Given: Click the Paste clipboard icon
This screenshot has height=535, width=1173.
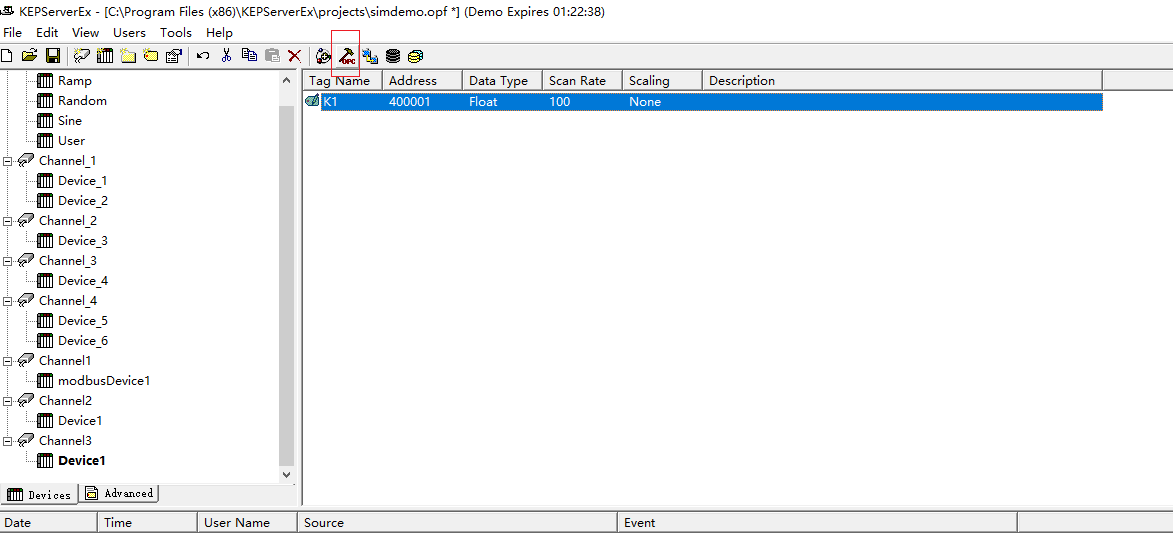Looking at the screenshot, I should pos(273,55).
